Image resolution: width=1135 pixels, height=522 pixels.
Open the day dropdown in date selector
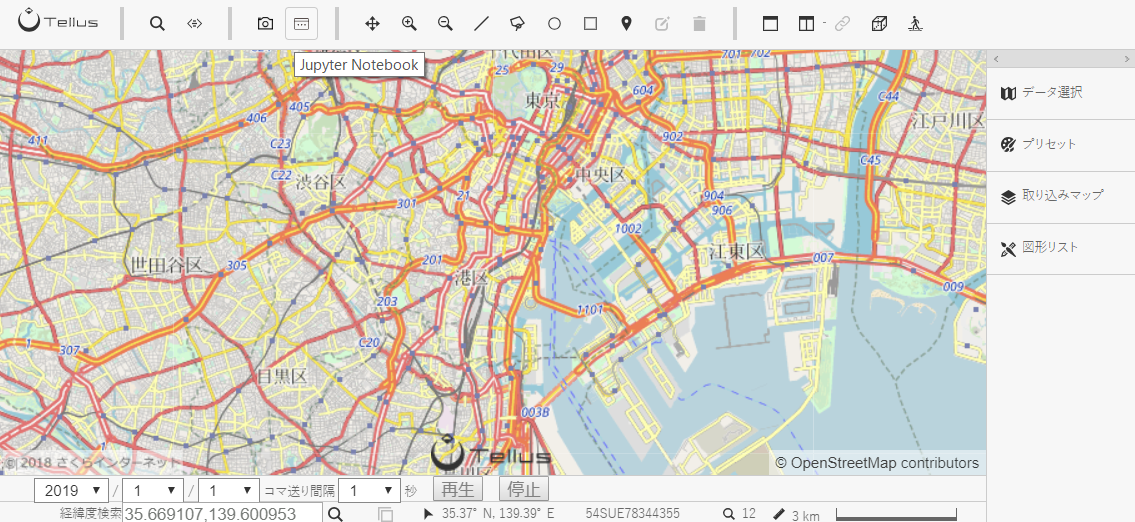229,490
